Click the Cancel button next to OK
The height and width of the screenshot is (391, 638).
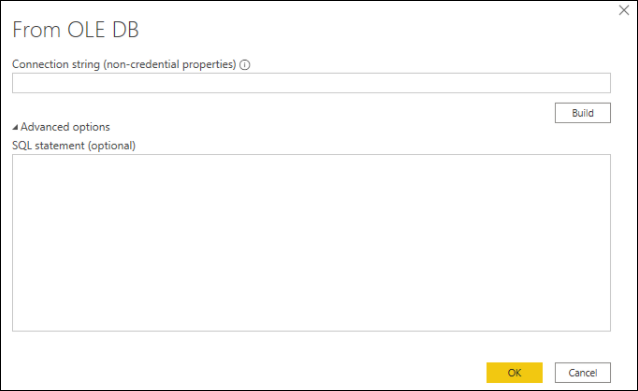583,373
